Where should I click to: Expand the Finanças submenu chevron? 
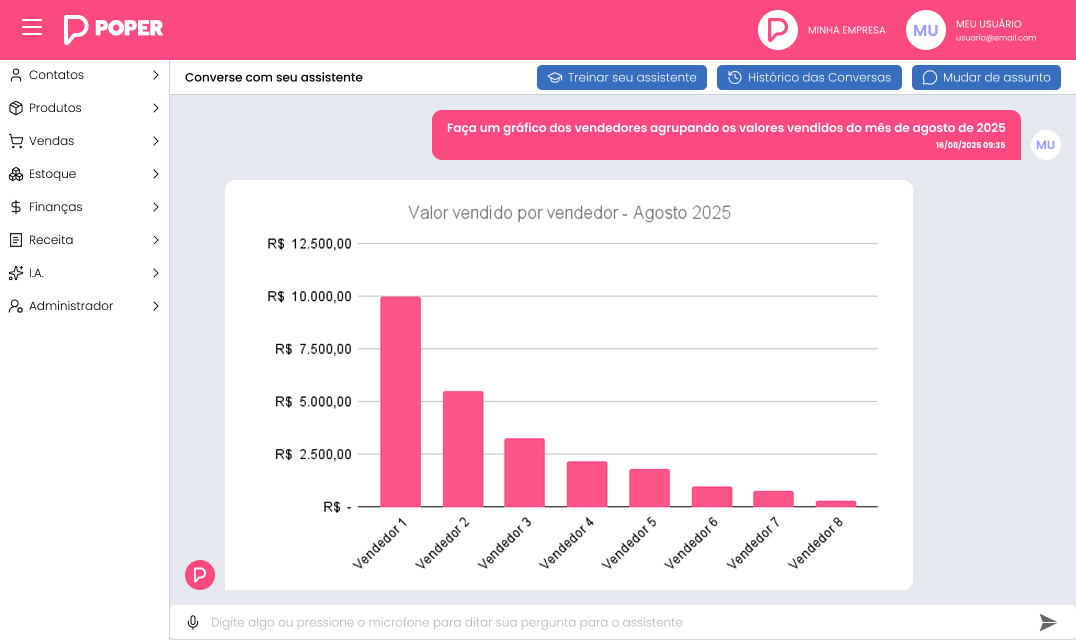(x=155, y=207)
